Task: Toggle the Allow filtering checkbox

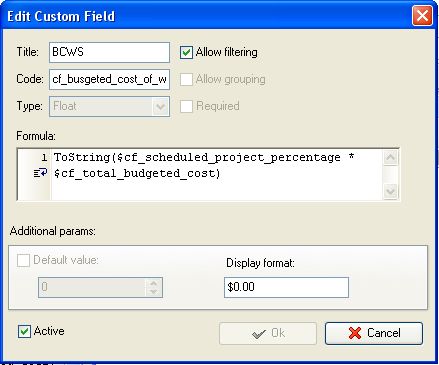Action: [x=186, y=52]
